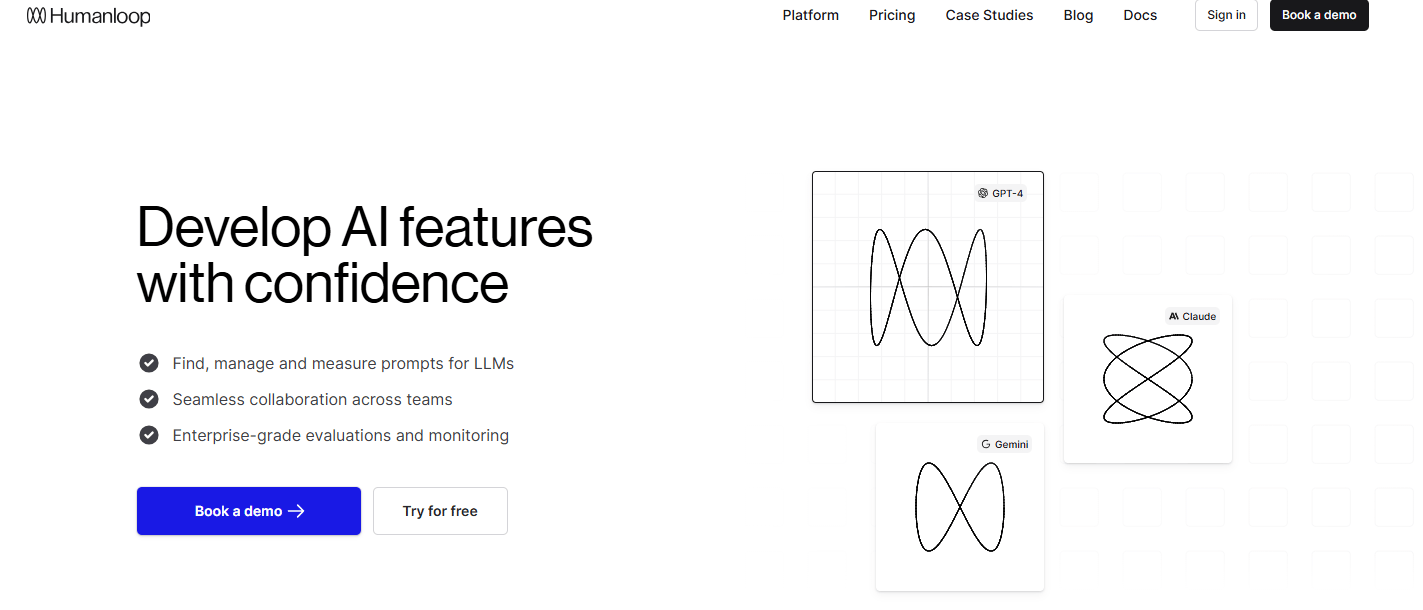Click the Gemini model badge icon
This screenshot has height=610, width=1423.
pos(986,444)
